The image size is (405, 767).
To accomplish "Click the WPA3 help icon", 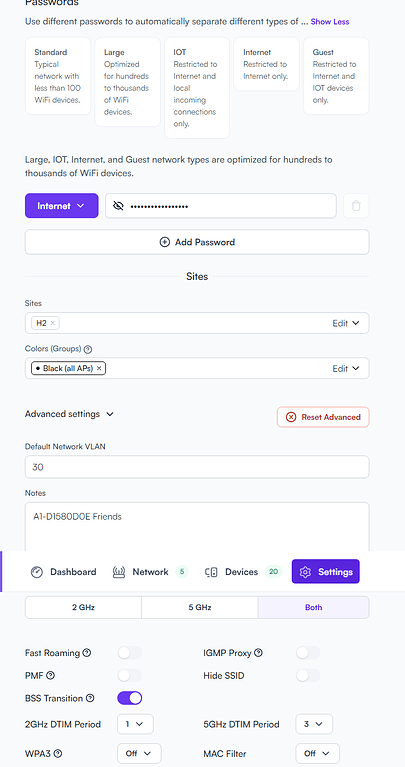I will tap(58, 753).
